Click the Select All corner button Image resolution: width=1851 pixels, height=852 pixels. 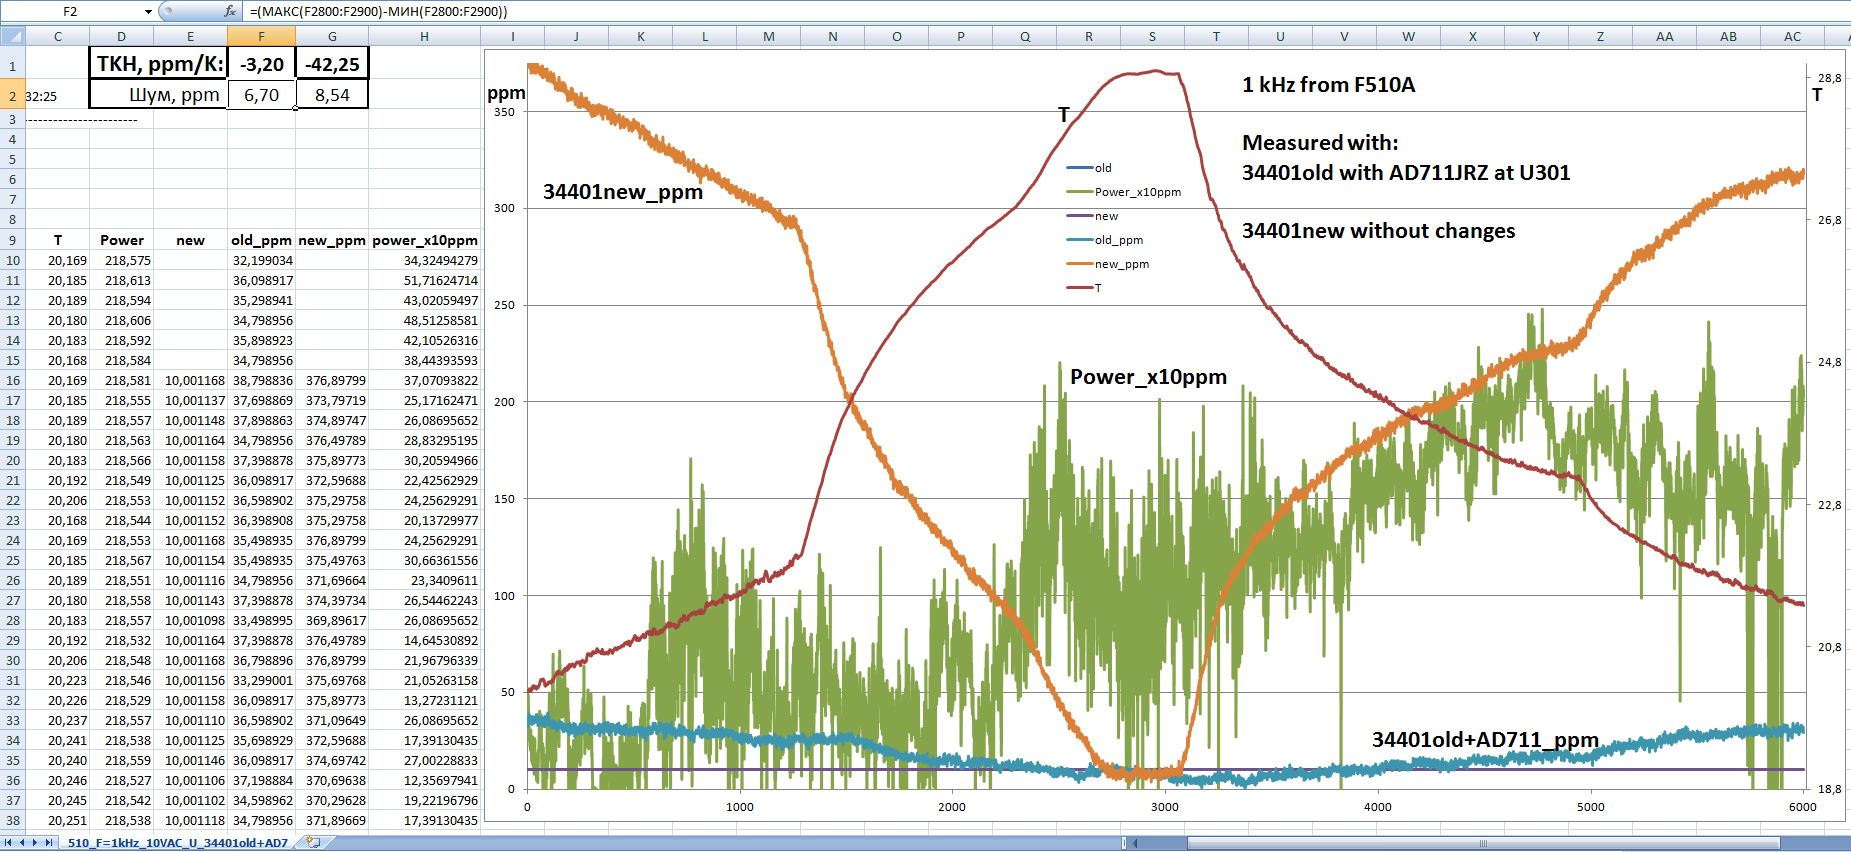(12, 36)
